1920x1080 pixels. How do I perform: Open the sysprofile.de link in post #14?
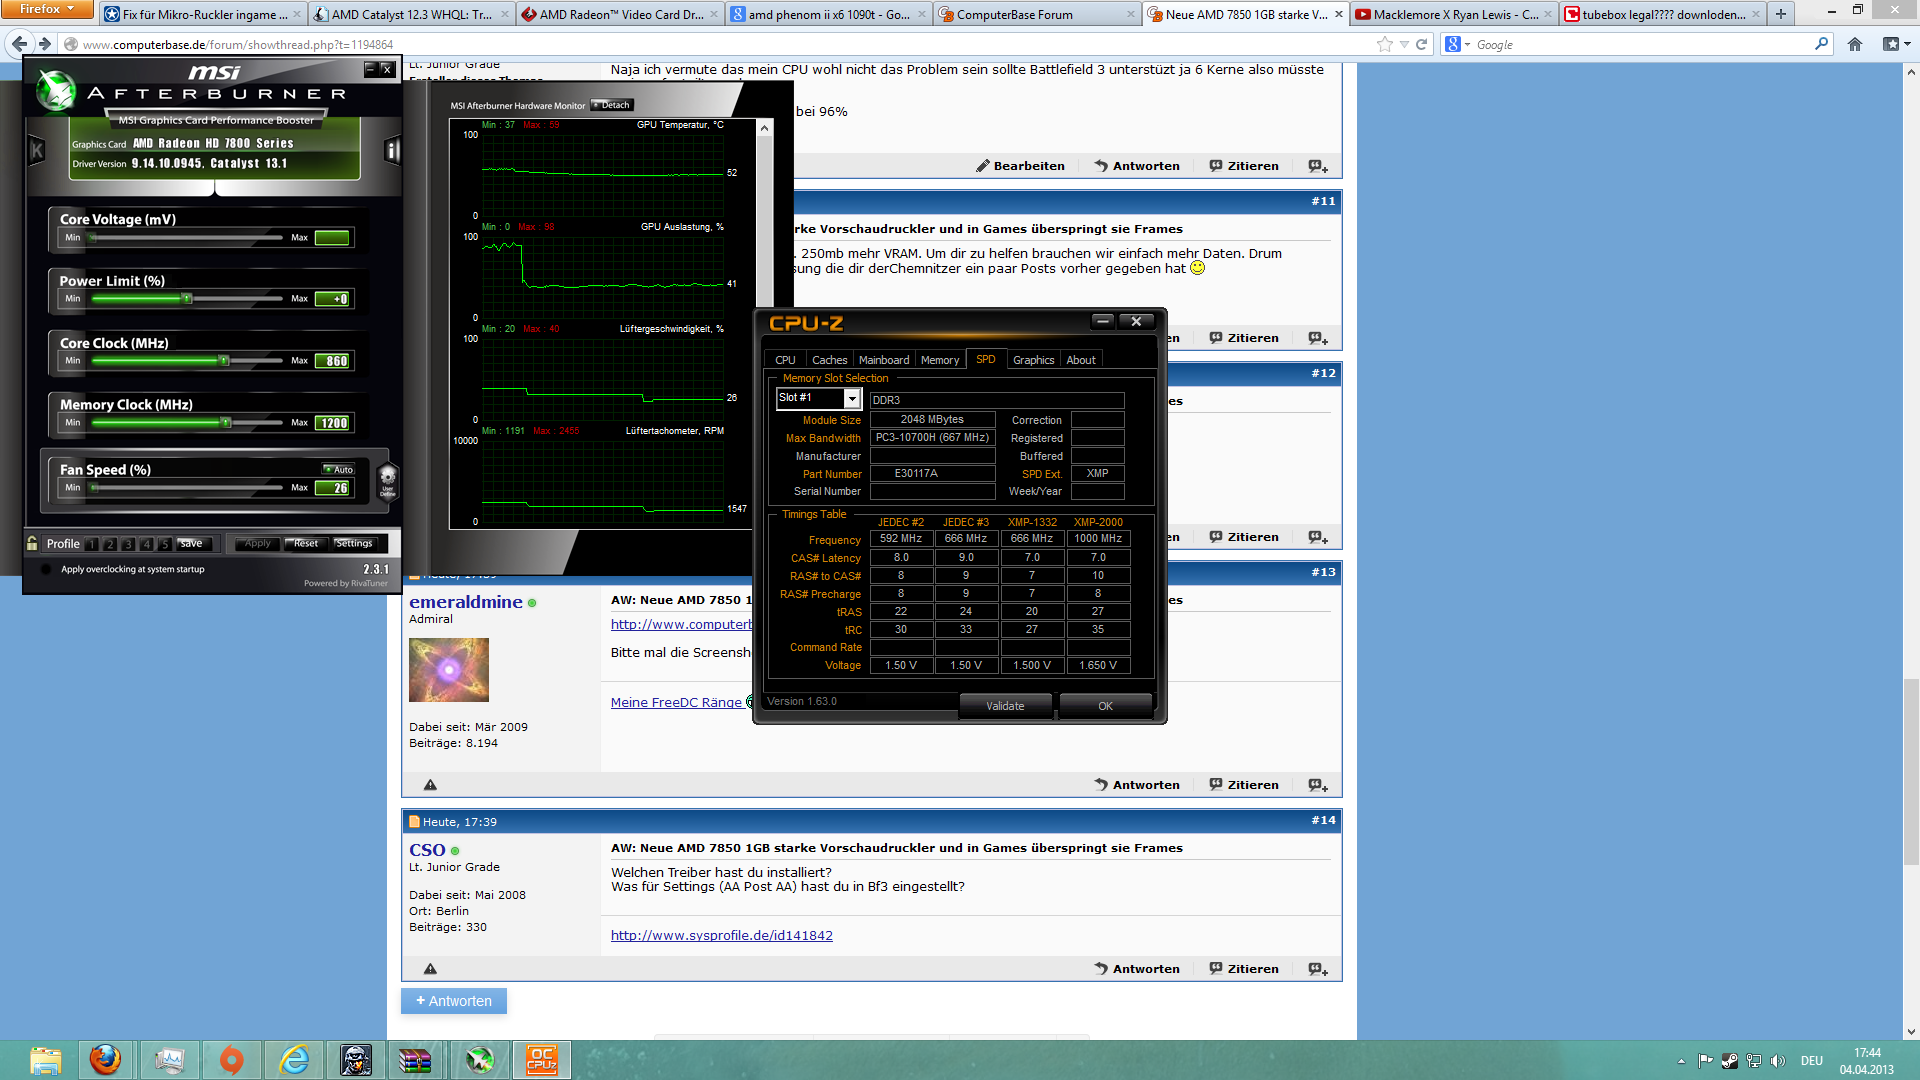pos(721,936)
